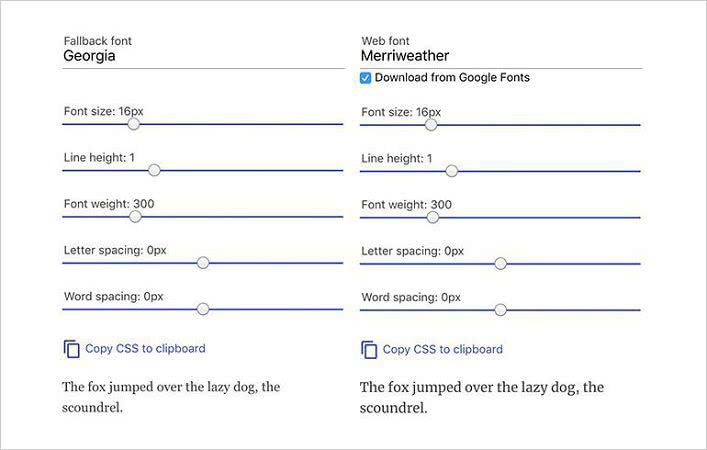Click the fallback Font size slider handle
707x450 pixels.
(x=133, y=125)
